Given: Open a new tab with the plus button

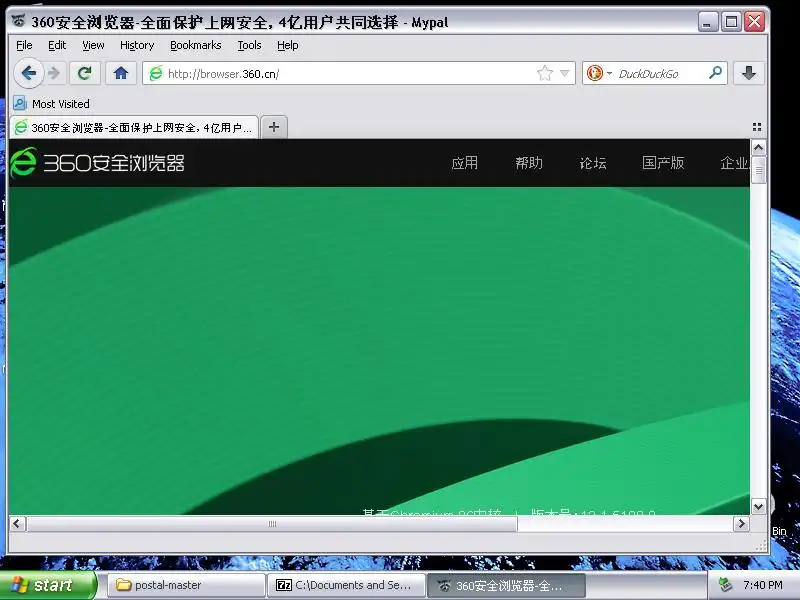Looking at the screenshot, I should tap(274, 127).
